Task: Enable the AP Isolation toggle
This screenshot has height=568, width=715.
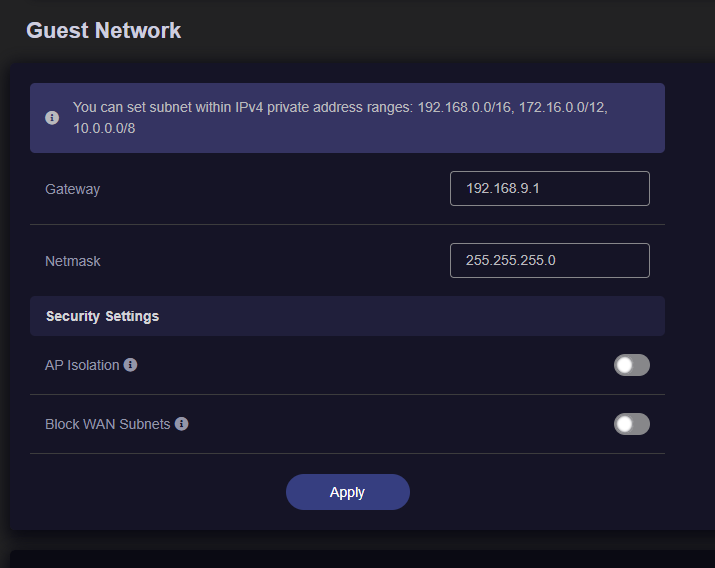Action: coord(632,365)
